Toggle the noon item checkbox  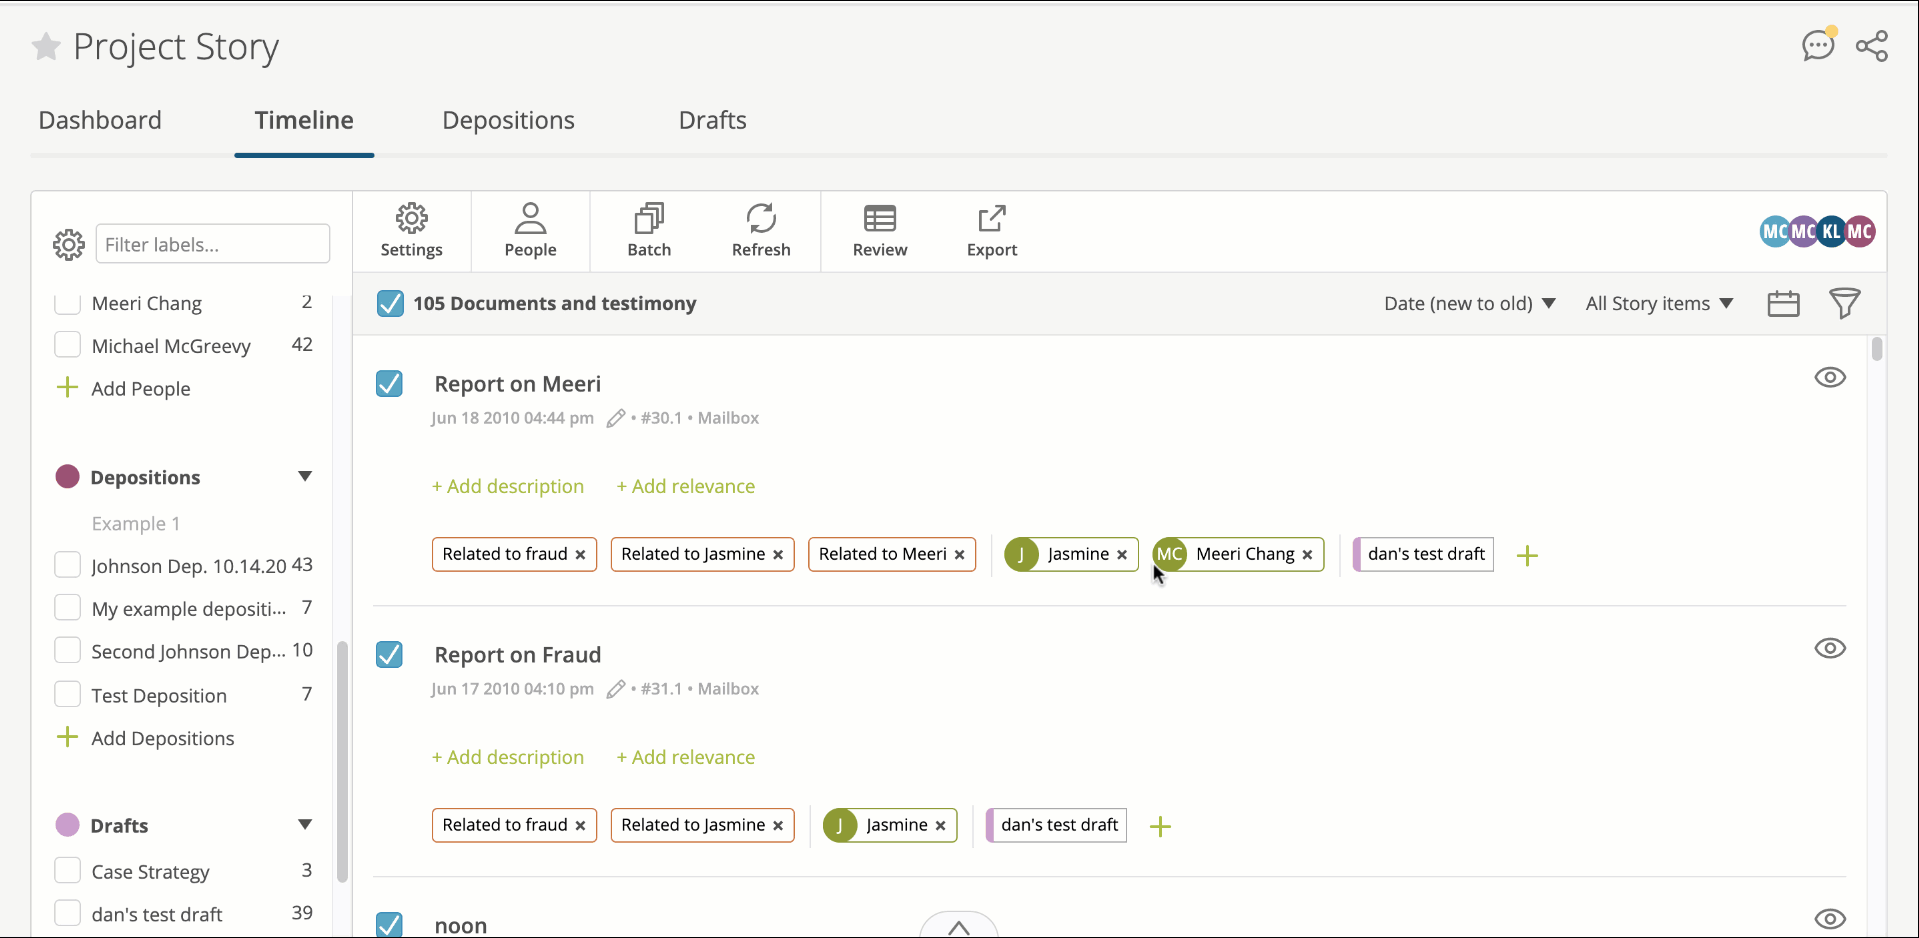tap(389, 925)
